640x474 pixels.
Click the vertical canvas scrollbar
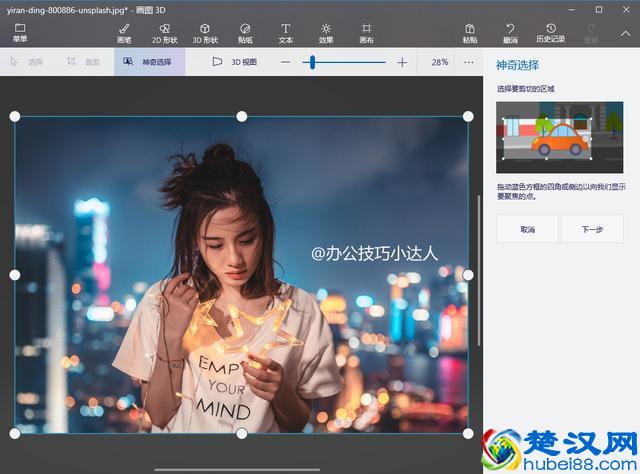pos(479,271)
